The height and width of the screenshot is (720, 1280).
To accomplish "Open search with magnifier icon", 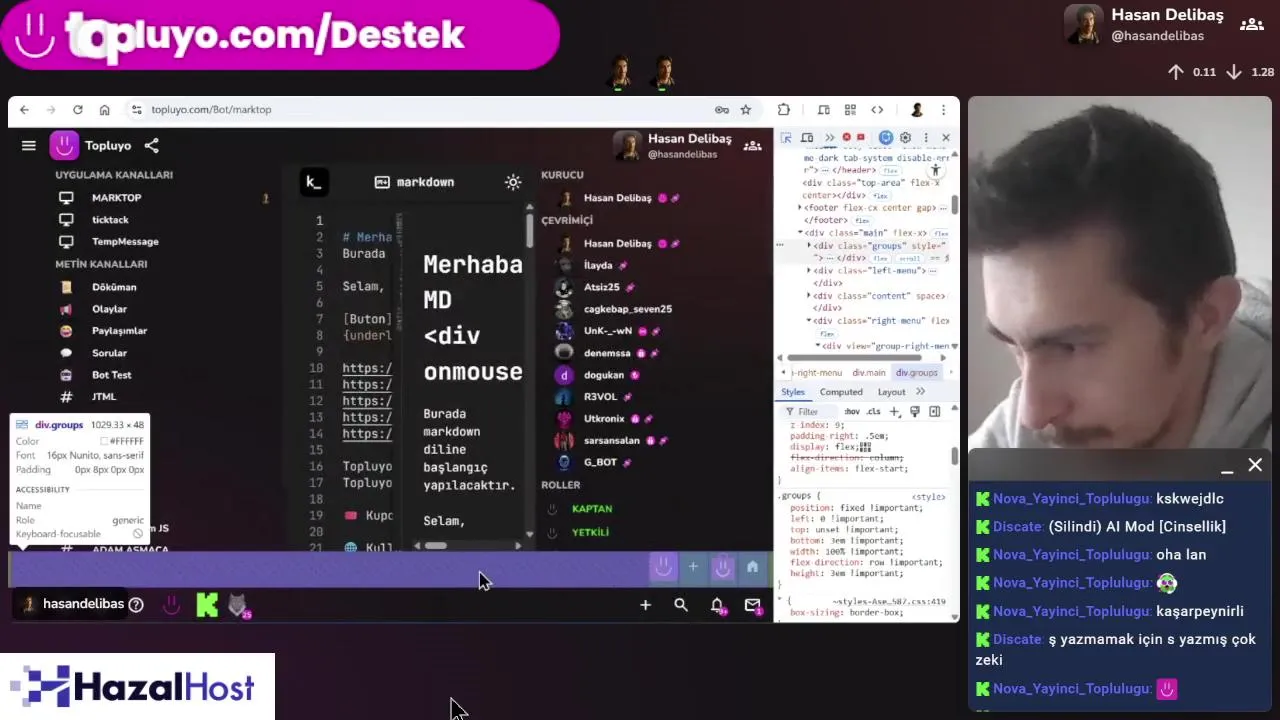I will (x=681, y=605).
